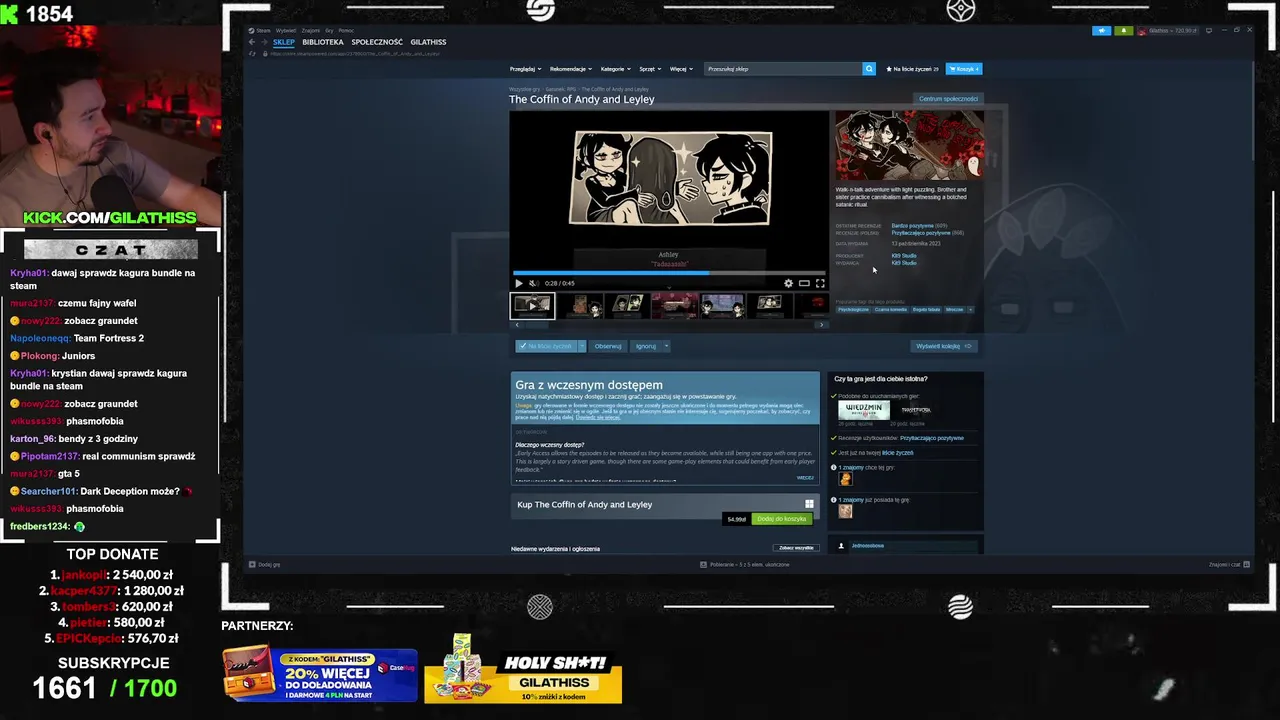Open the liście życzeń link in sidebar
Image resolution: width=1280 pixels, height=720 pixels.
(897, 453)
